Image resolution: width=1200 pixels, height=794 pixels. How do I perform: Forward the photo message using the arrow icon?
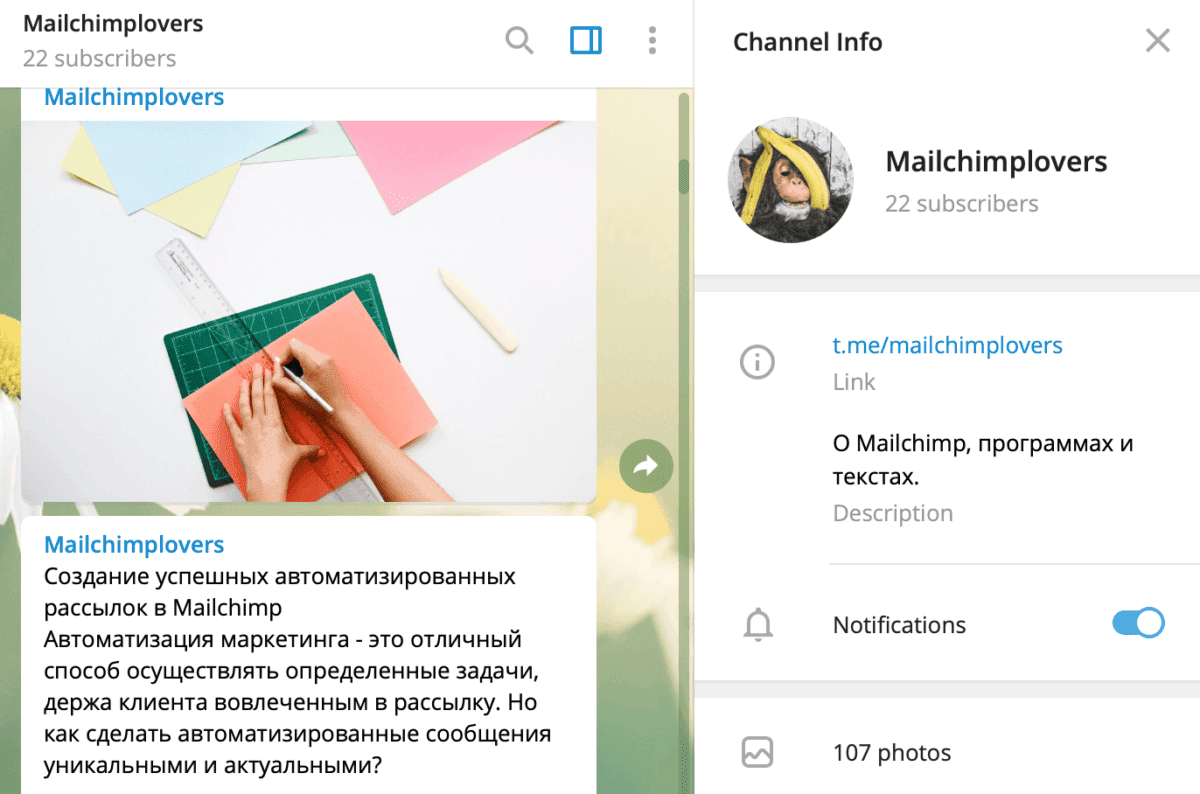646,465
